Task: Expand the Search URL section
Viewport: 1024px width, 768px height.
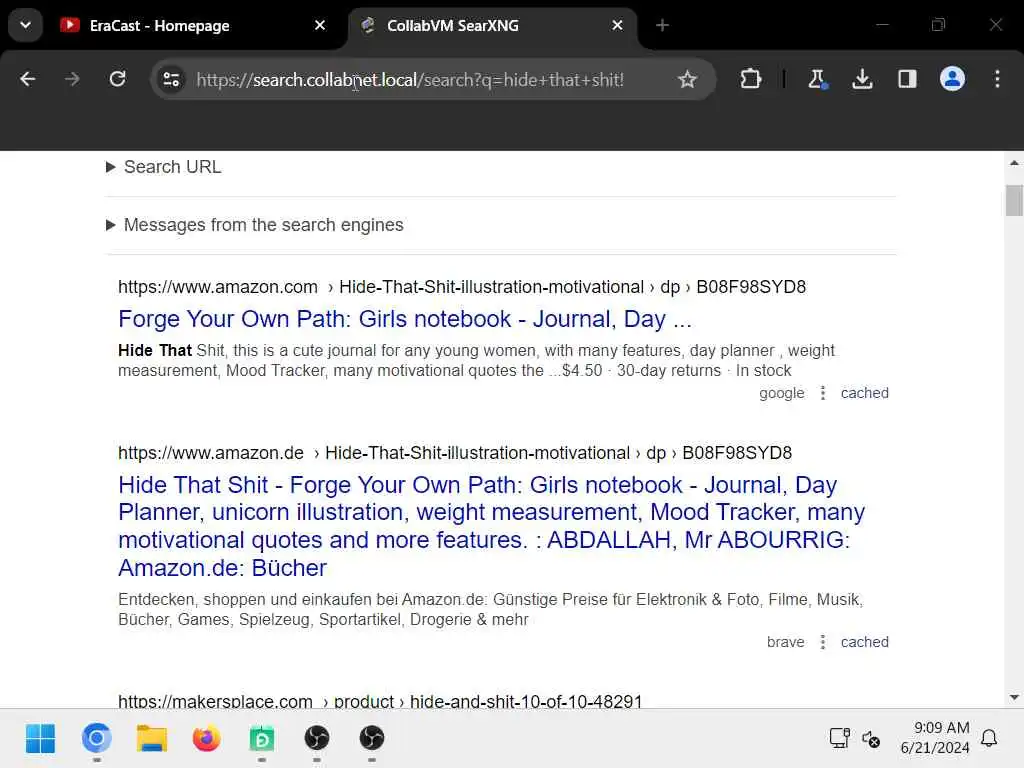Action: click(164, 167)
